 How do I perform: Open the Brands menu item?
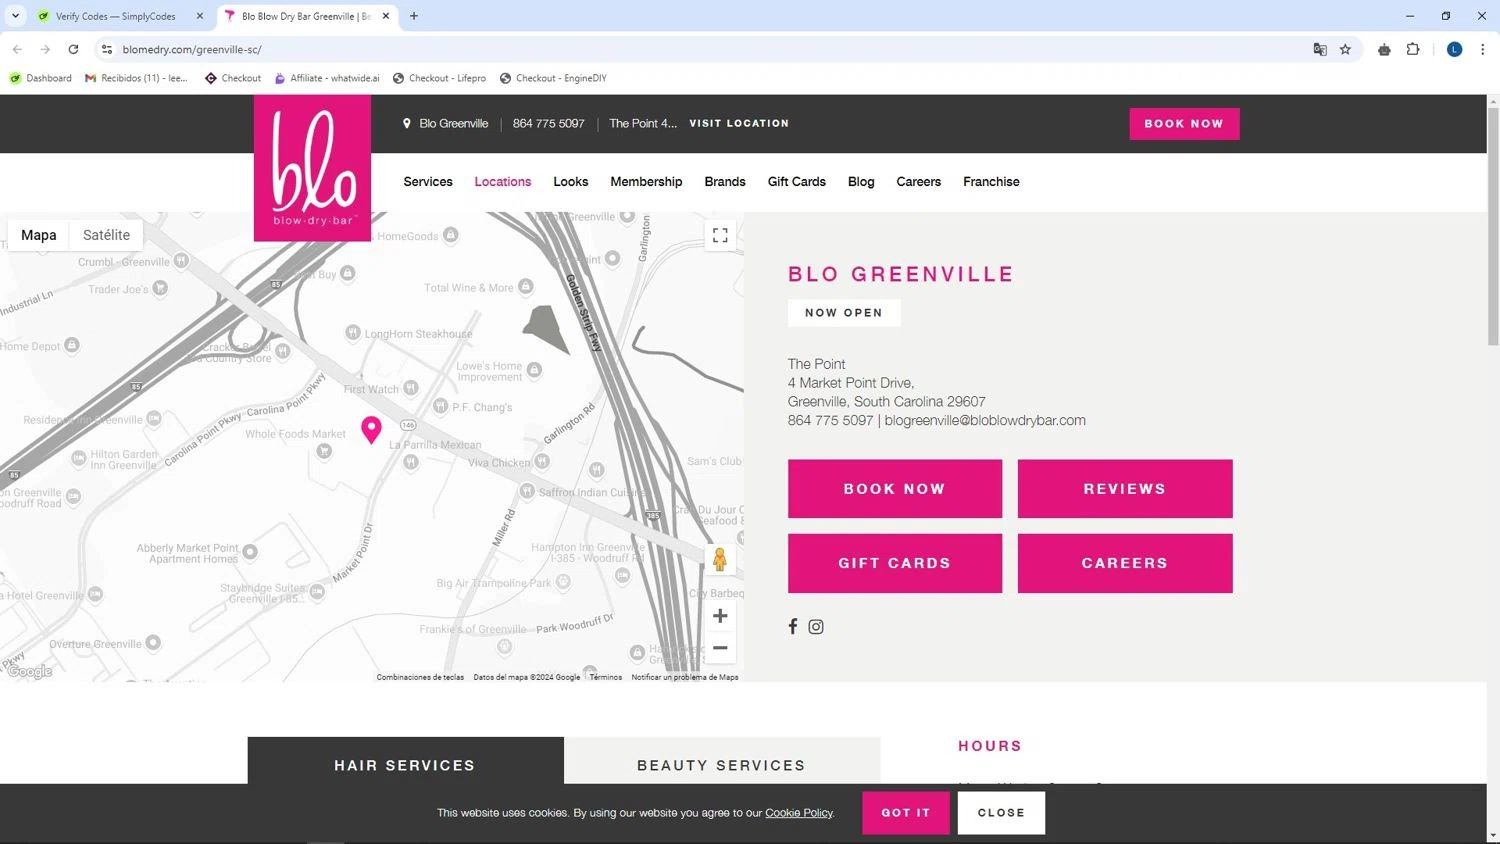[725, 182]
